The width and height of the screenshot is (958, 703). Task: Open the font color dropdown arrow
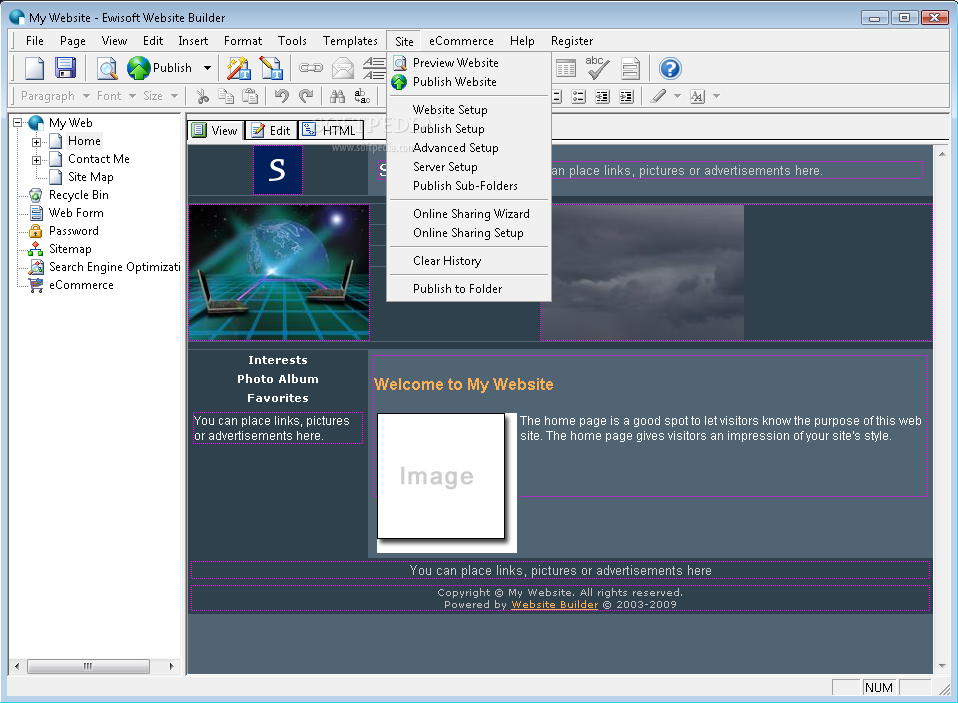click(717, 97)
